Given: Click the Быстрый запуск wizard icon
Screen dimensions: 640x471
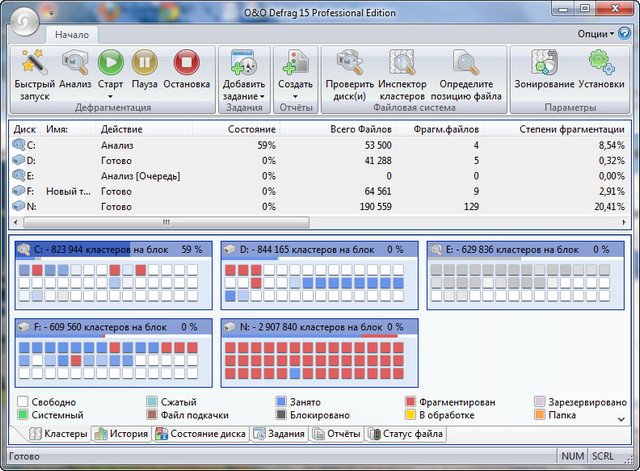Looking at the screenshot, I should coord(33,63).
